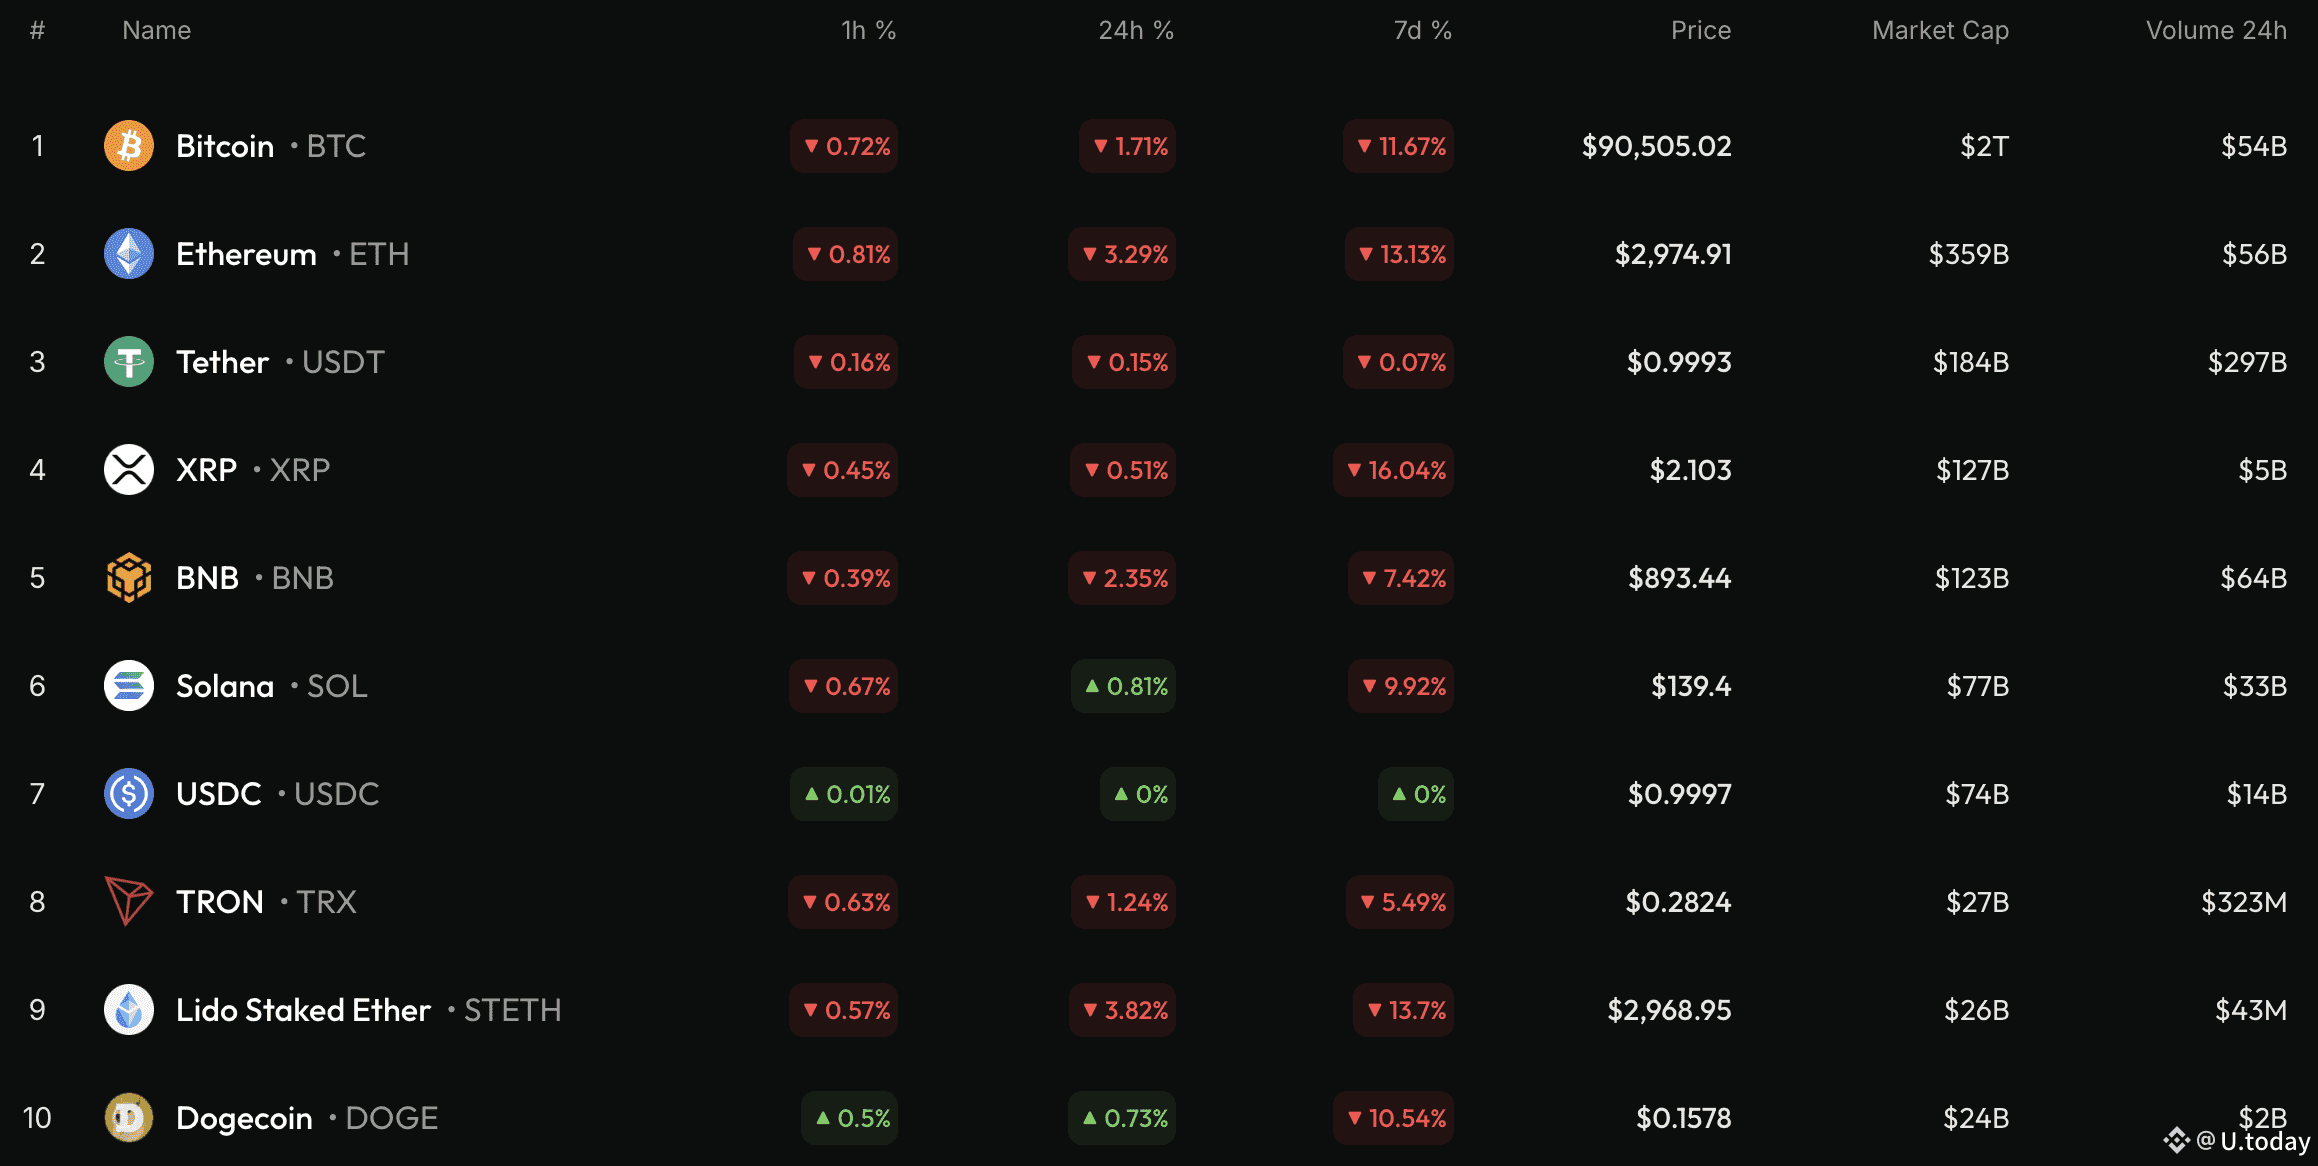The image size is (2318, 1166).
Task: Sort by the Name column header
Action: [156, 31]
